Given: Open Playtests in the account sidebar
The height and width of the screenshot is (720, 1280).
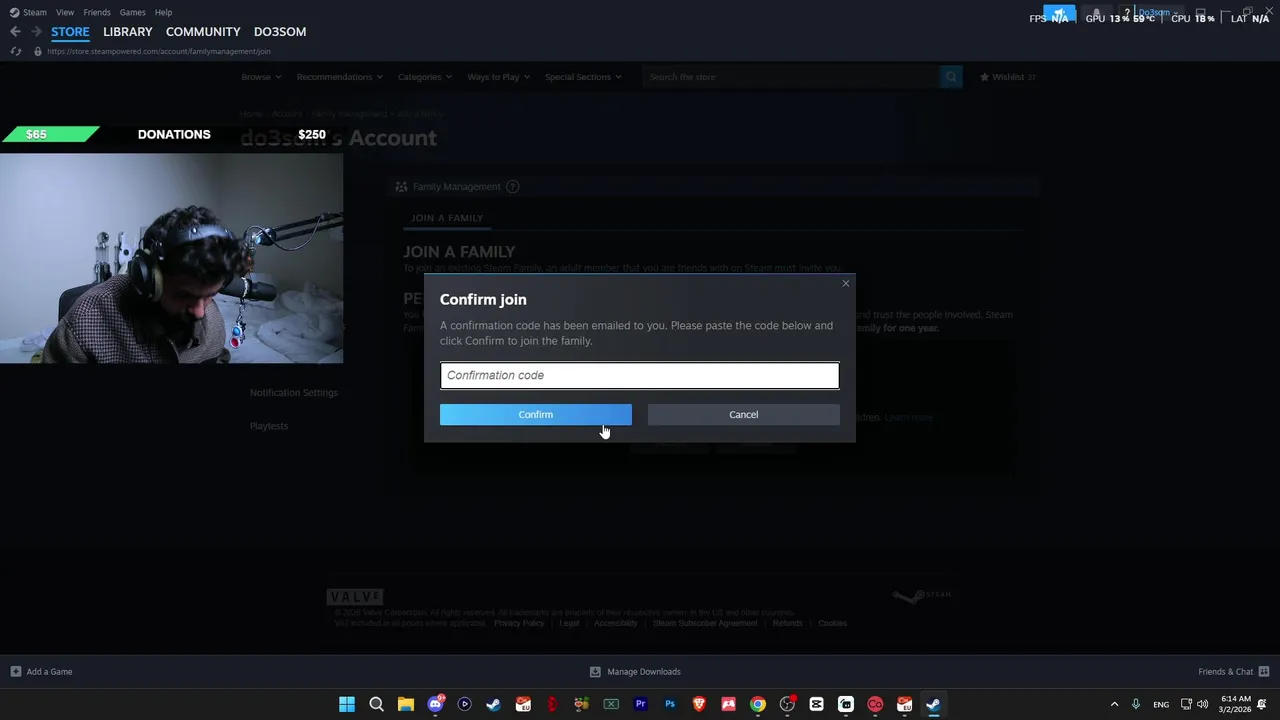Looking at the screenshot, I should [x=269, y=426].
